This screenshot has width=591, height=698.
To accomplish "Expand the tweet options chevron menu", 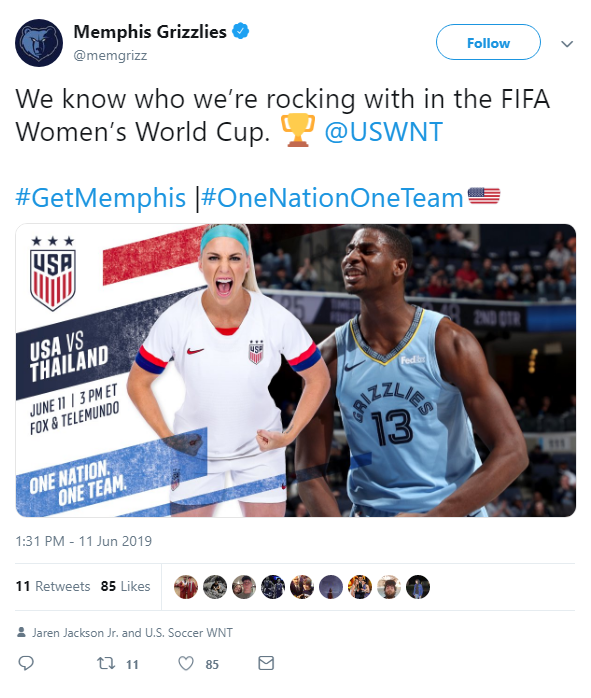I will click(567, 44).
